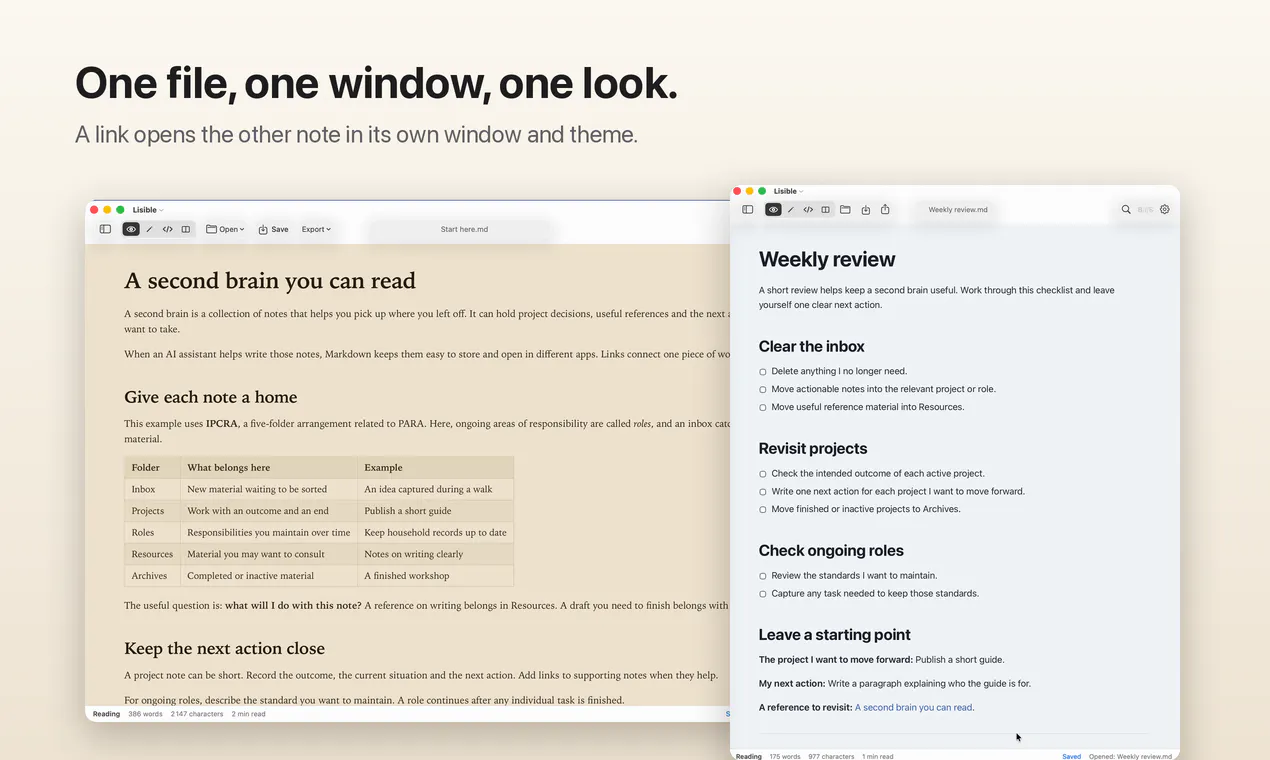
Task: Click the 'Clear the inbox' heading
Action: pos(812,347)
